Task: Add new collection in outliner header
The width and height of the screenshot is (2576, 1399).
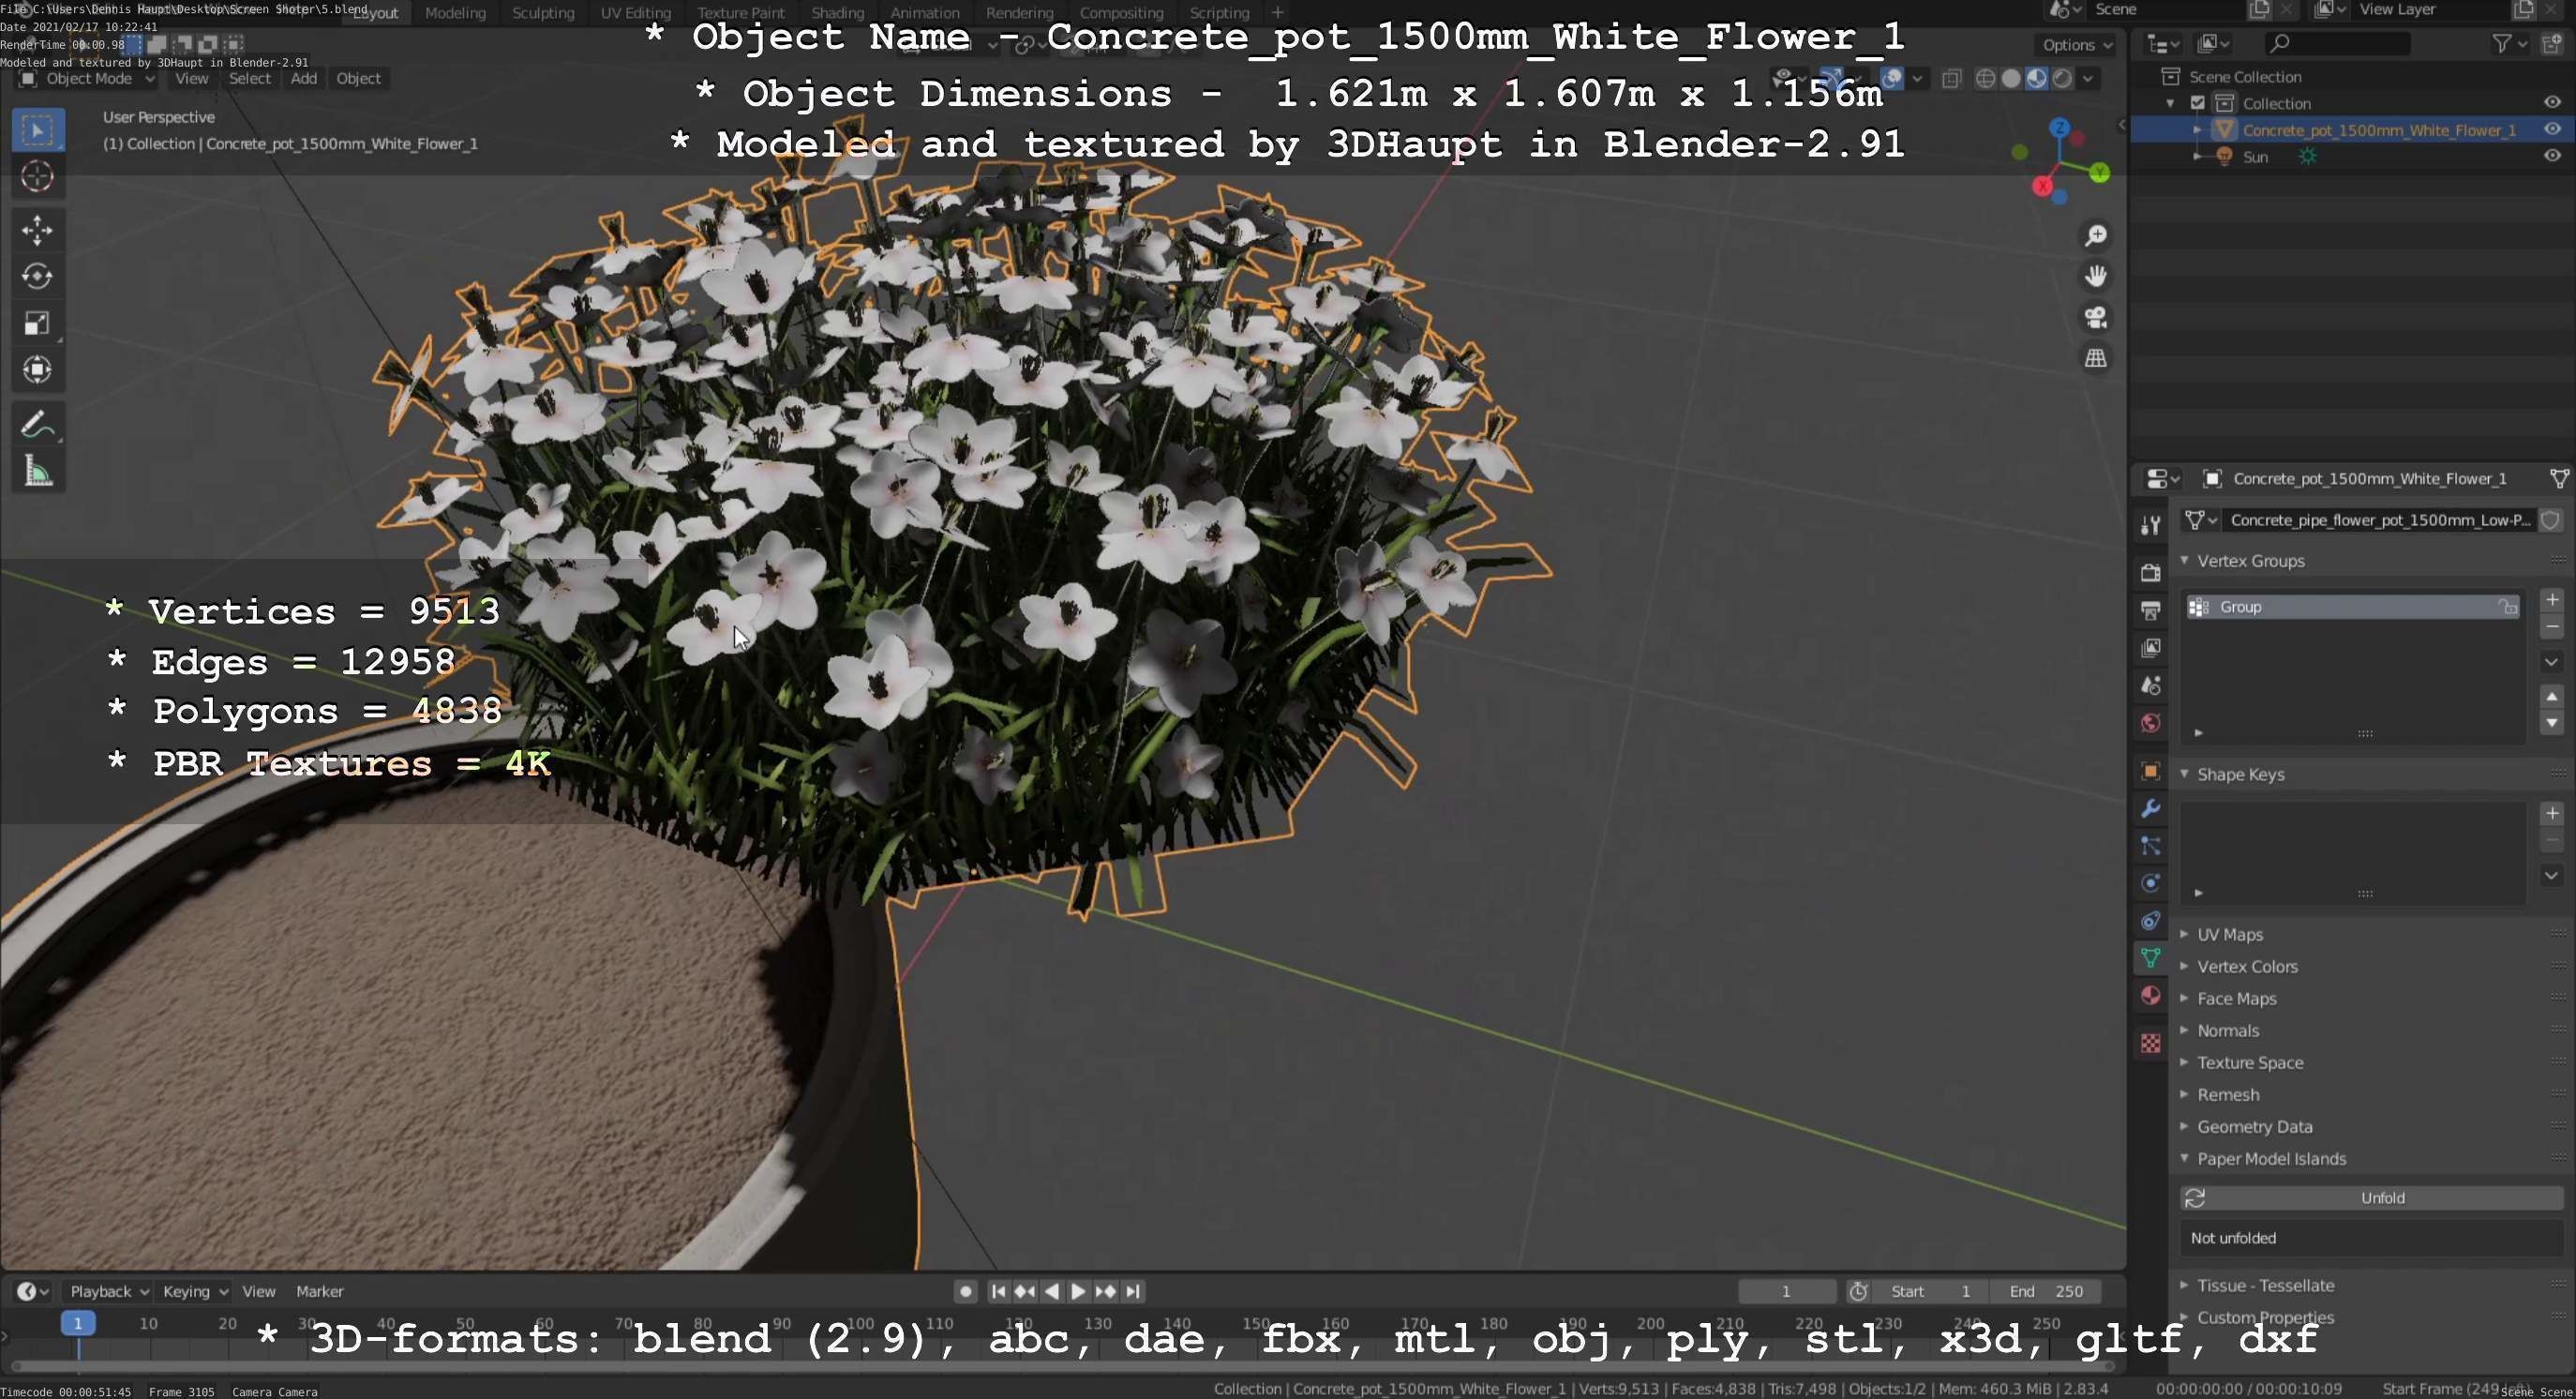Action: pos(2551,43)
